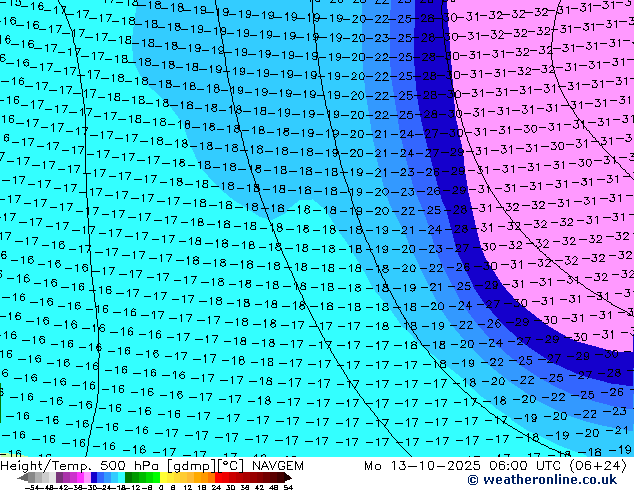634x490 pixels.
Task: Click the dark green legend swatch
Action: point(129,477)
